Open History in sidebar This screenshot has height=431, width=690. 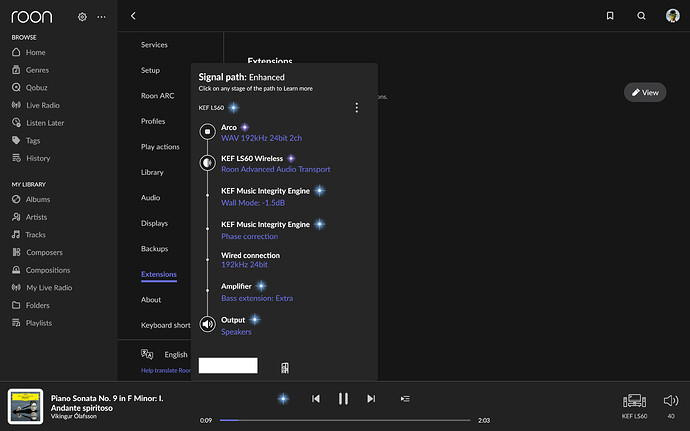(31, 158)
